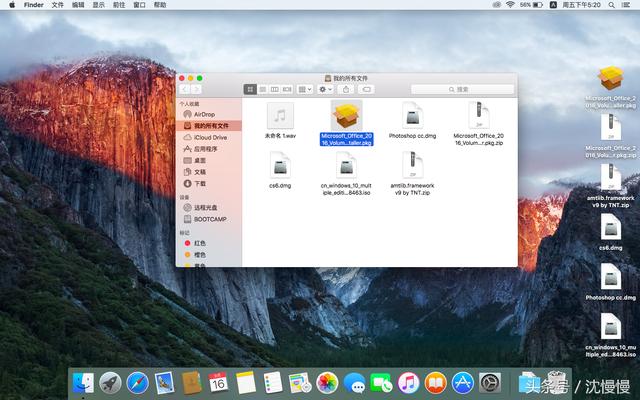Click the clock 周五下午5:20
Viewport: 640px width, 400px height.
coord(582,5)
